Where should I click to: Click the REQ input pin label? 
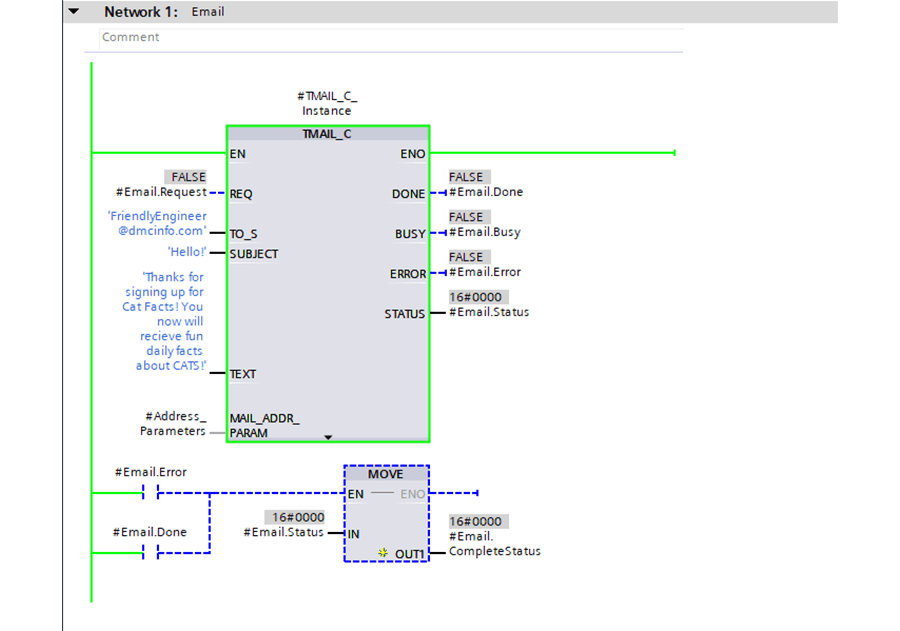[x=241, y=194]
